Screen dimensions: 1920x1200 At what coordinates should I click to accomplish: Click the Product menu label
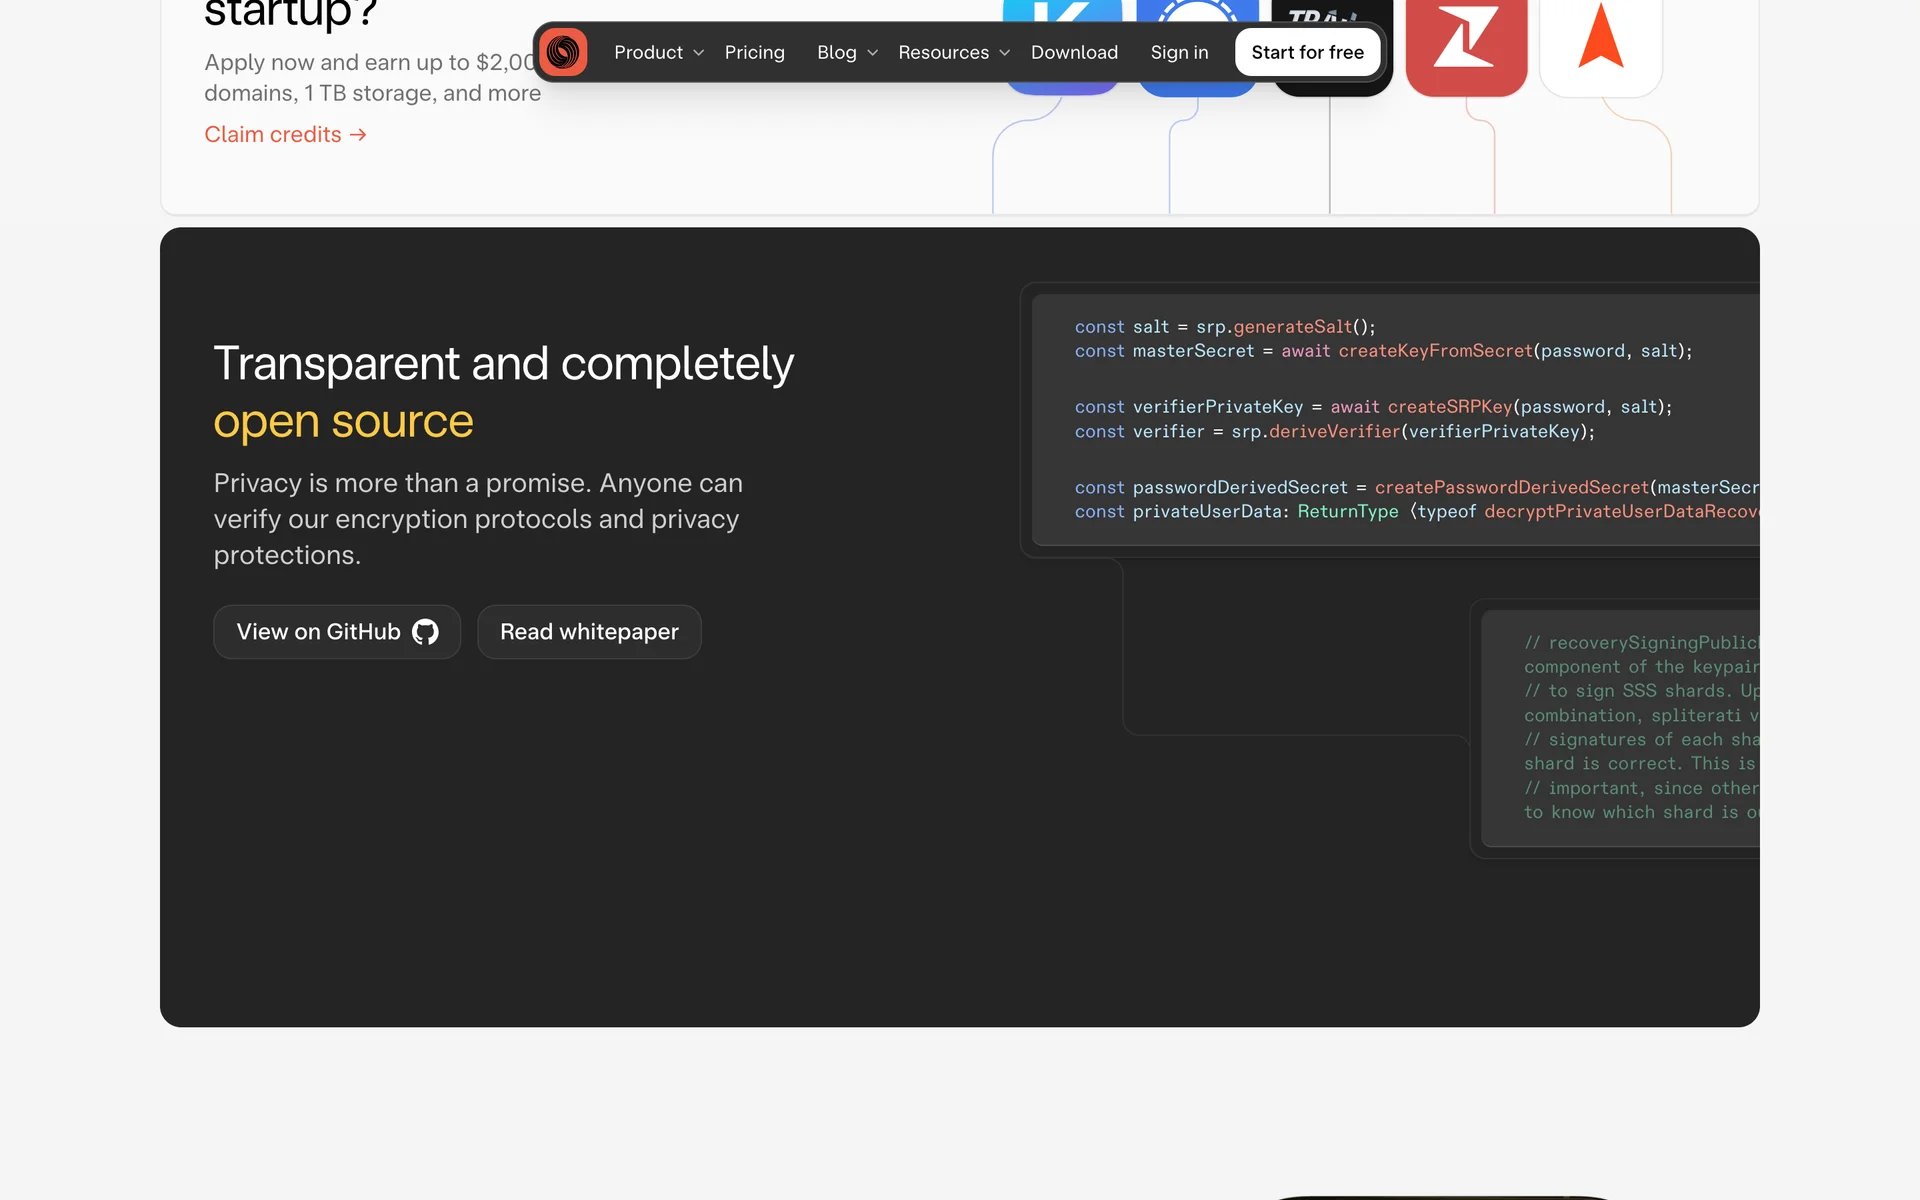tap(648, 52)
